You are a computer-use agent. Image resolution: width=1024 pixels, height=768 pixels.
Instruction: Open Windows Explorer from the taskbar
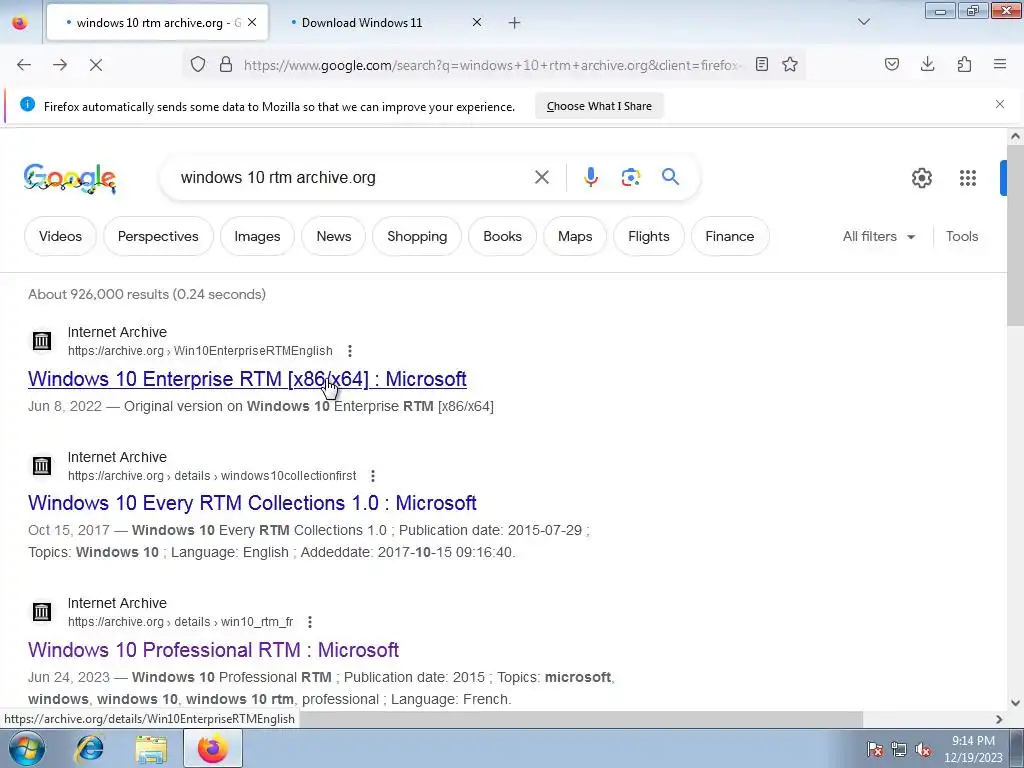(152, 748)
